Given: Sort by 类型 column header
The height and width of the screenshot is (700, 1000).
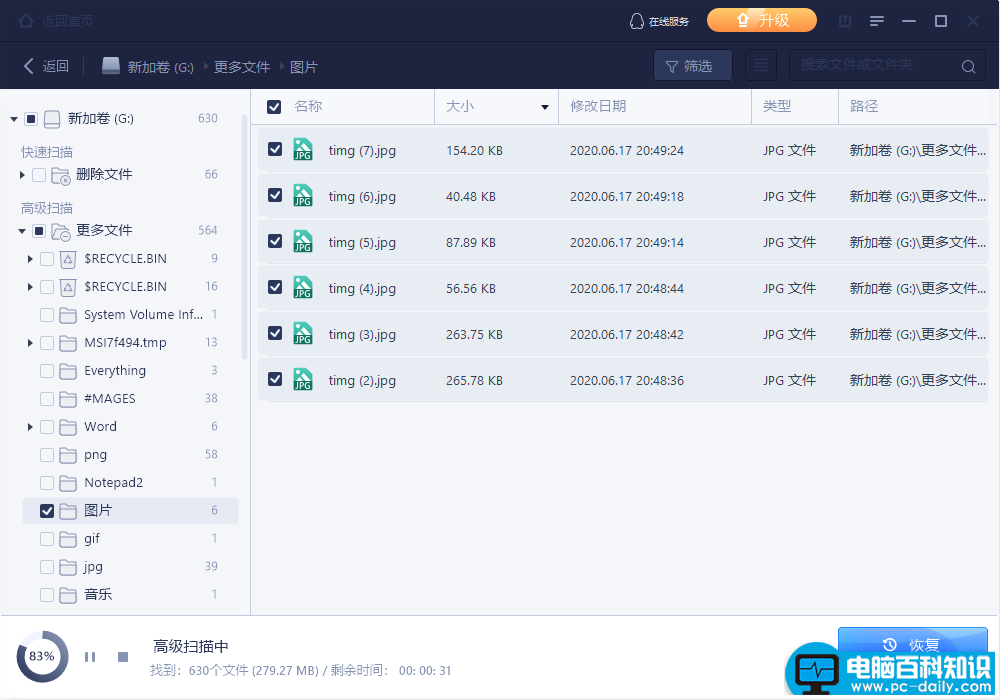Looking at the screenshot, I should pyautogui.click(x=777, y=106).
